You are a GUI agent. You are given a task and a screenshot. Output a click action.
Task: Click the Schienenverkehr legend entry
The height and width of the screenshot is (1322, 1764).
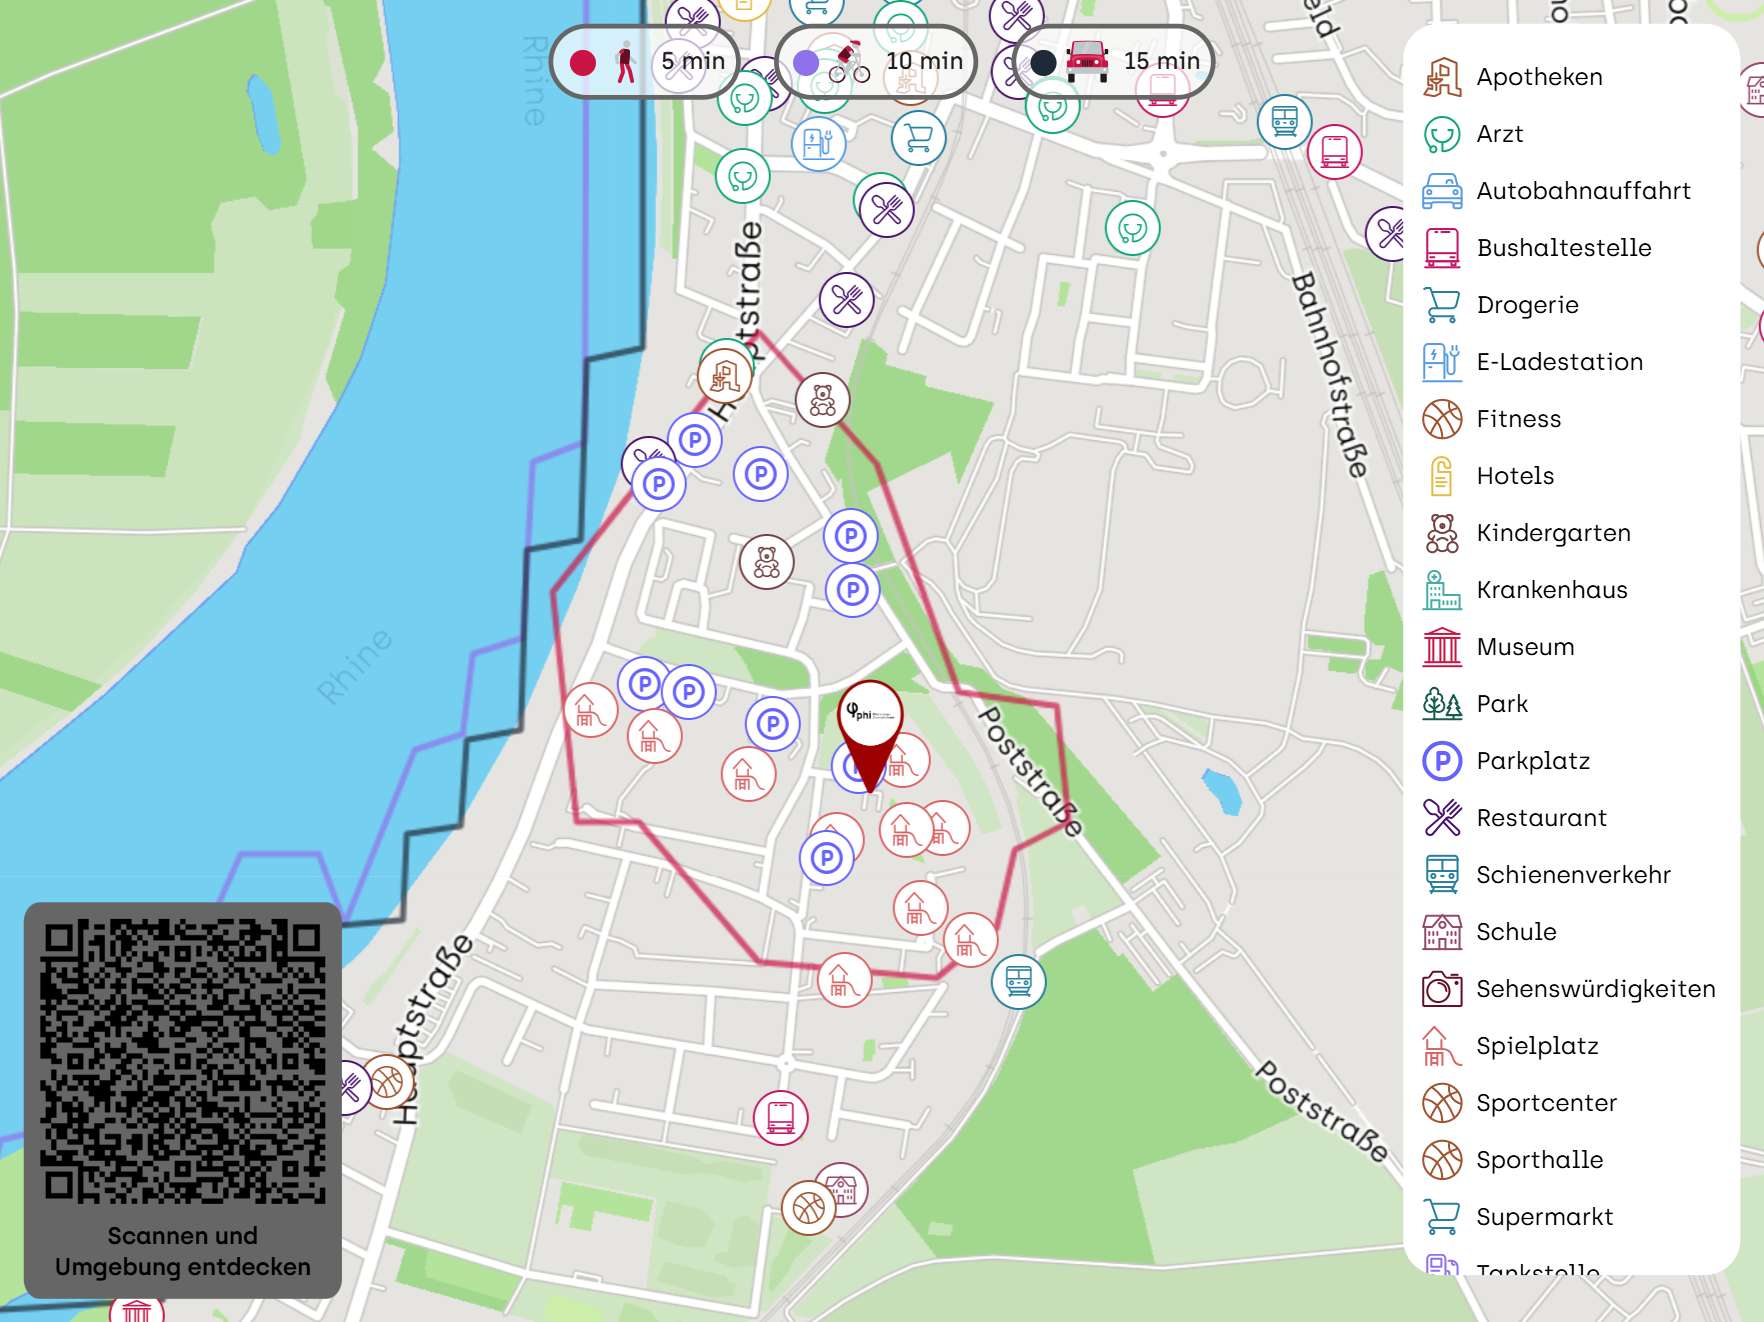(1572, 875)
